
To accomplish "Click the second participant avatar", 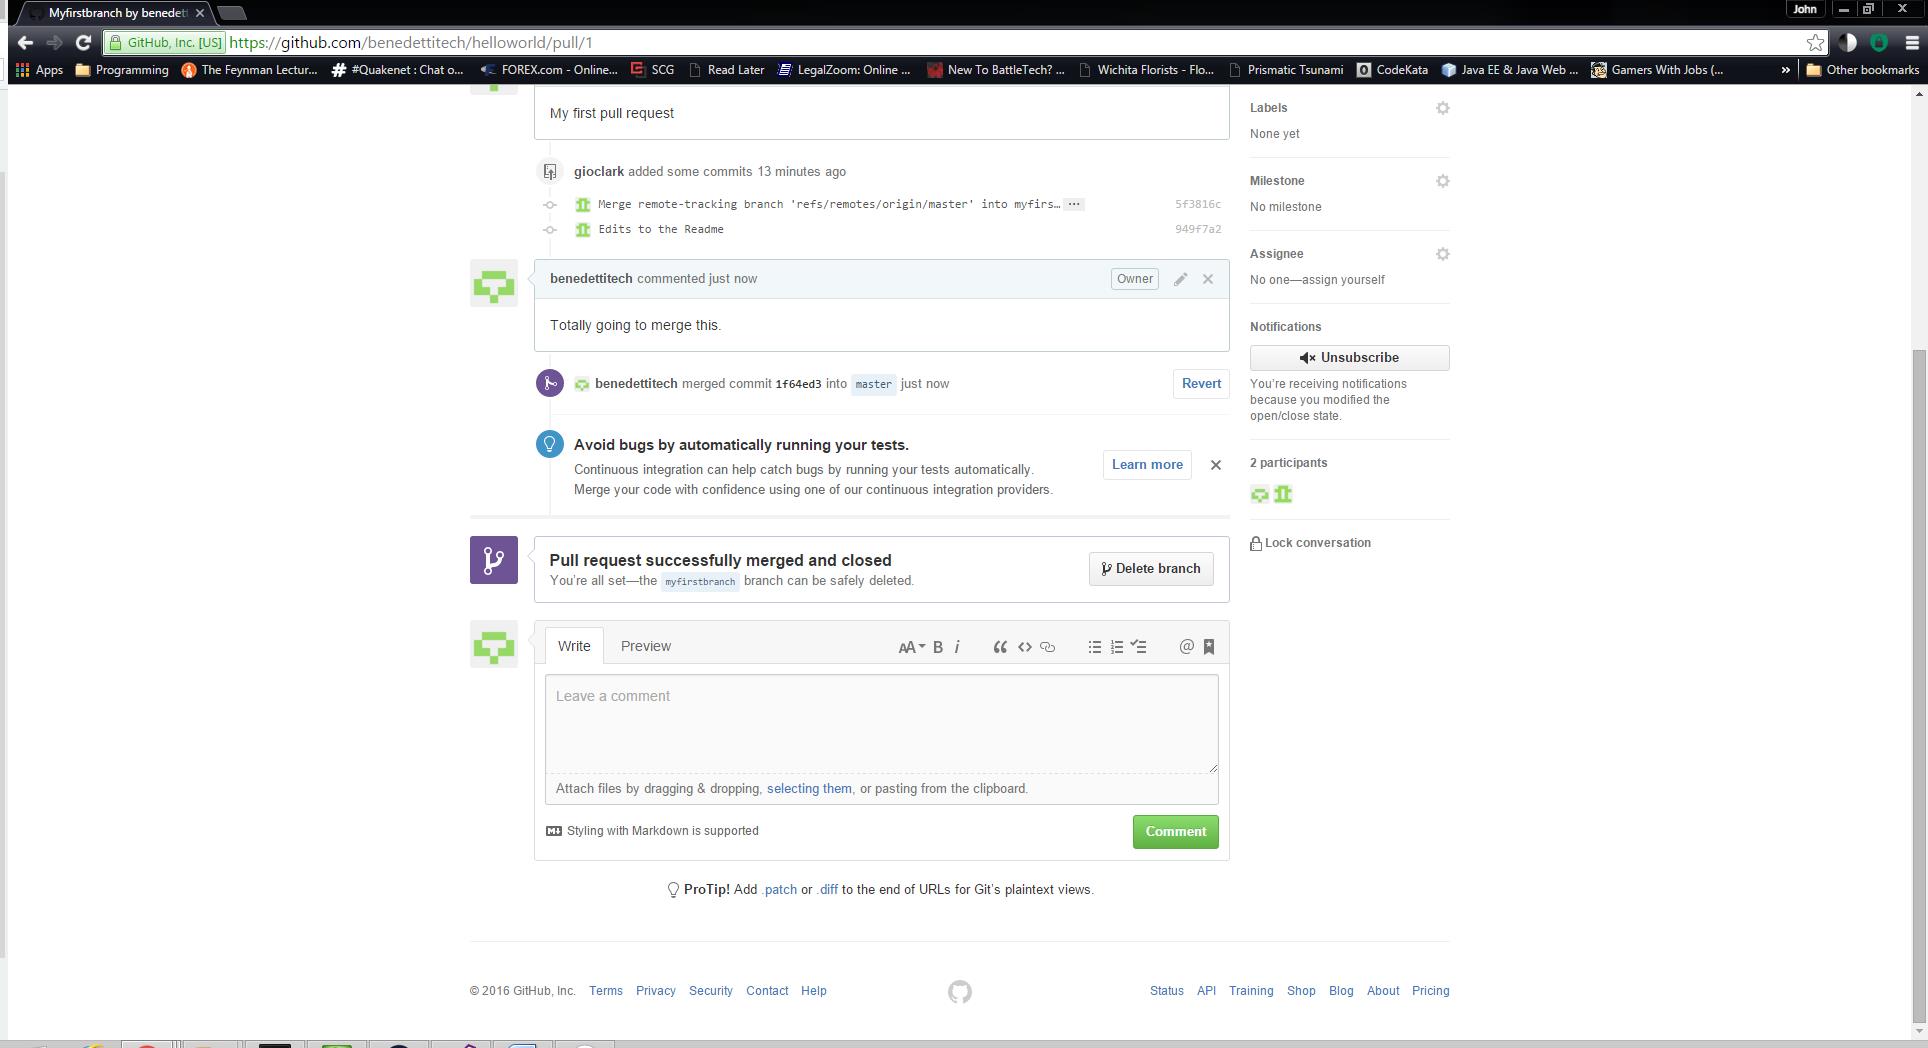I will coord(1283,494).
